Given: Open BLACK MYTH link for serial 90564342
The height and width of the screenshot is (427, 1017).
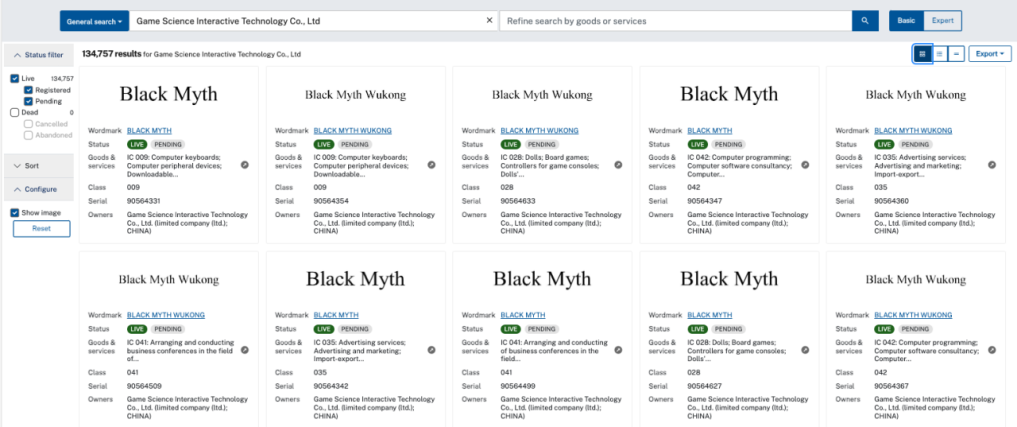Looking at the screenshot, I should click(x=336, y=315).
